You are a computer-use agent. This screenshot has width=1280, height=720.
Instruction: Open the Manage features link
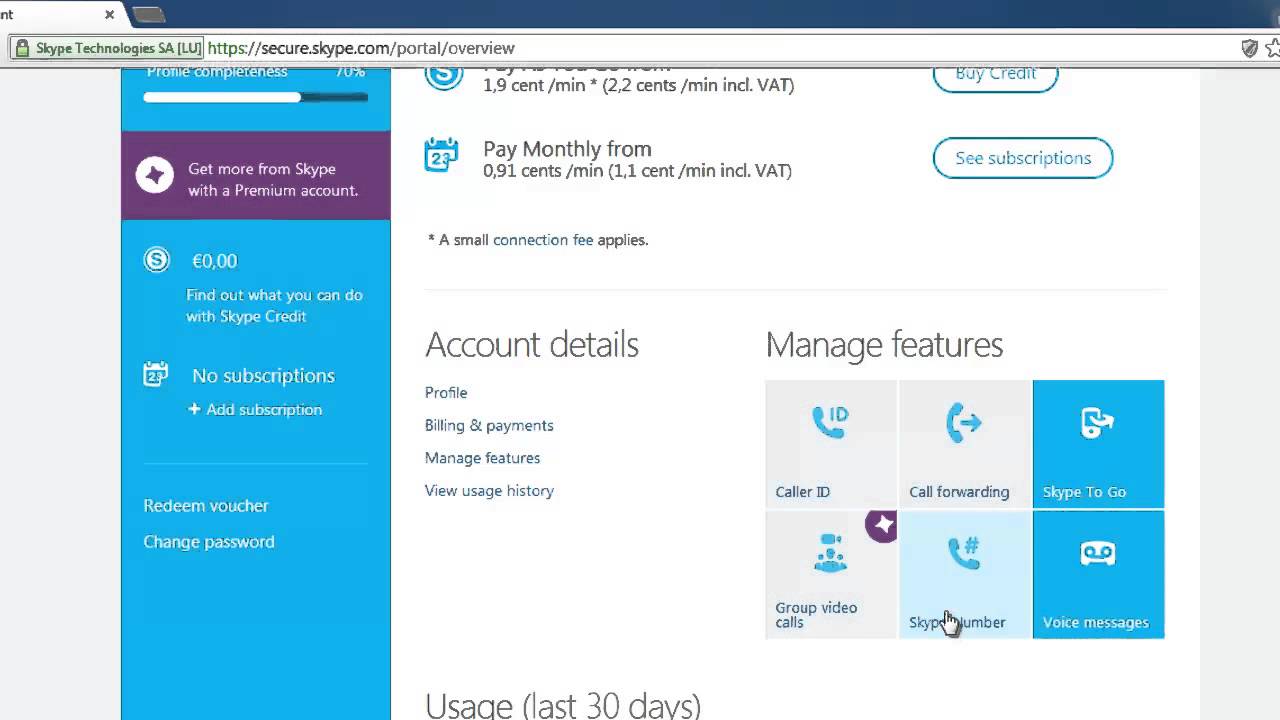[x=482, y=458]
